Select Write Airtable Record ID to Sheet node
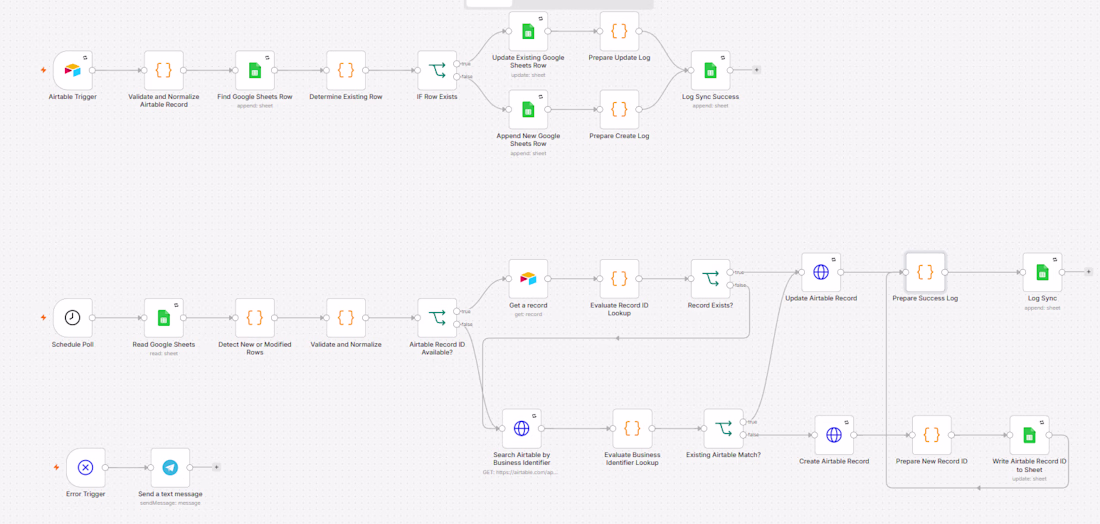Image resolution: width=1100 pixels, height=524 pixels. coord(1029,435)
